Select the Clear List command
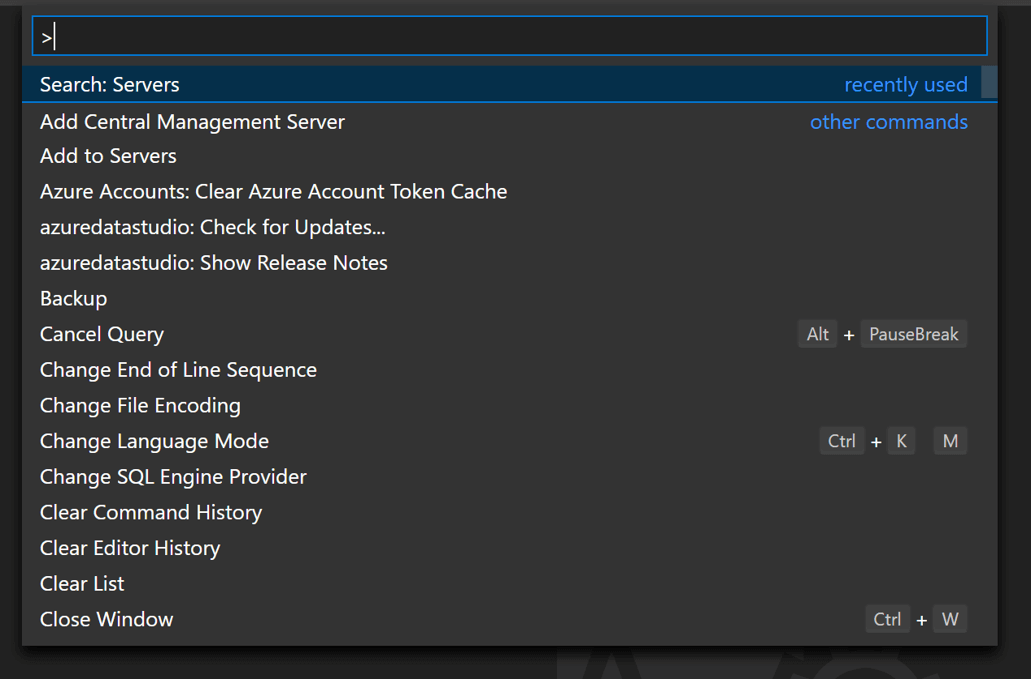The height and width of the screenshot is (679, 1031). [510, 583]
